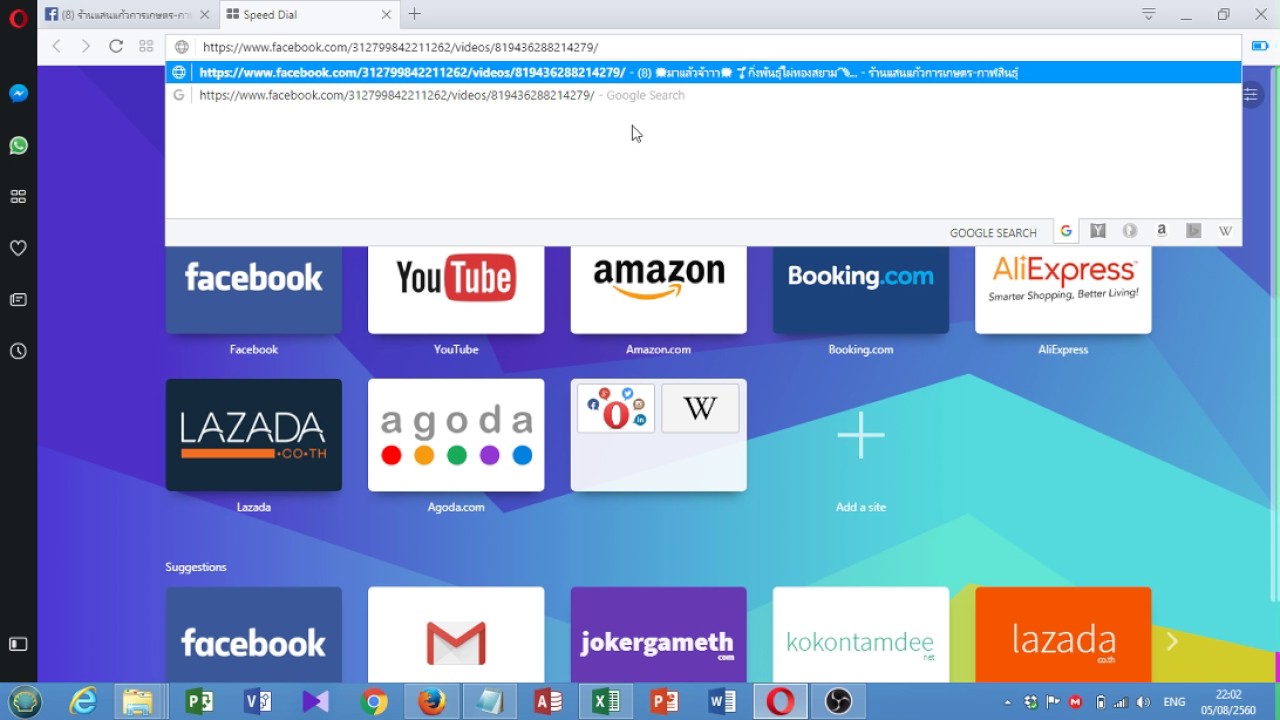Choose the Google Search suggestion for the URL
Image resolution: width=1280 pixels, height=720 pixels.
click(704, 95)
